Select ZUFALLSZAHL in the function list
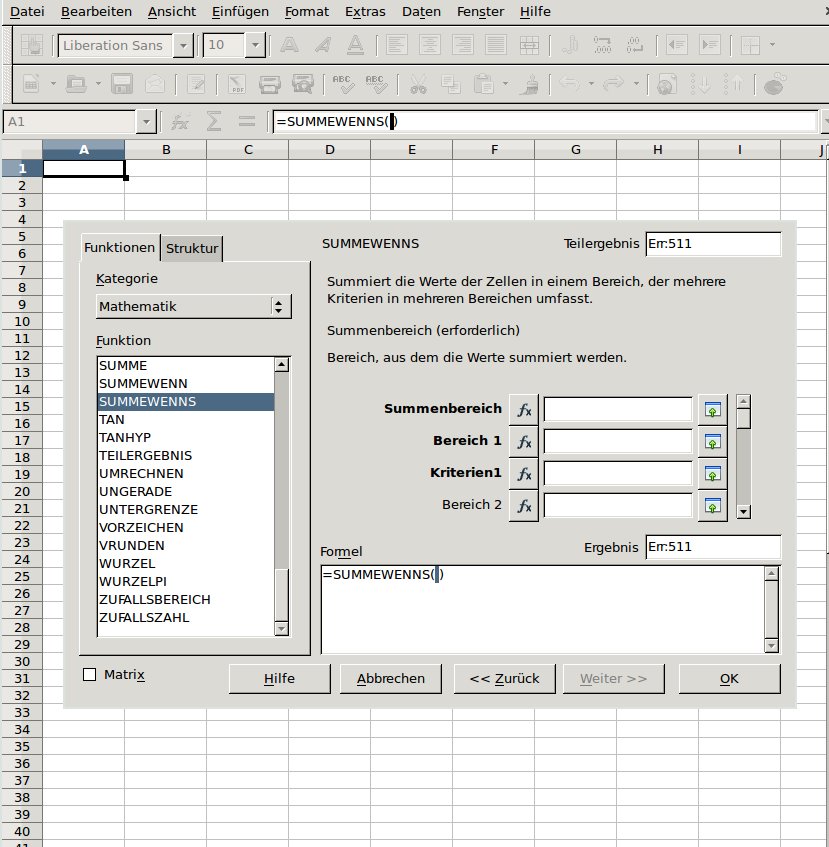Screen dimensions: 829x847 point(186,617)
